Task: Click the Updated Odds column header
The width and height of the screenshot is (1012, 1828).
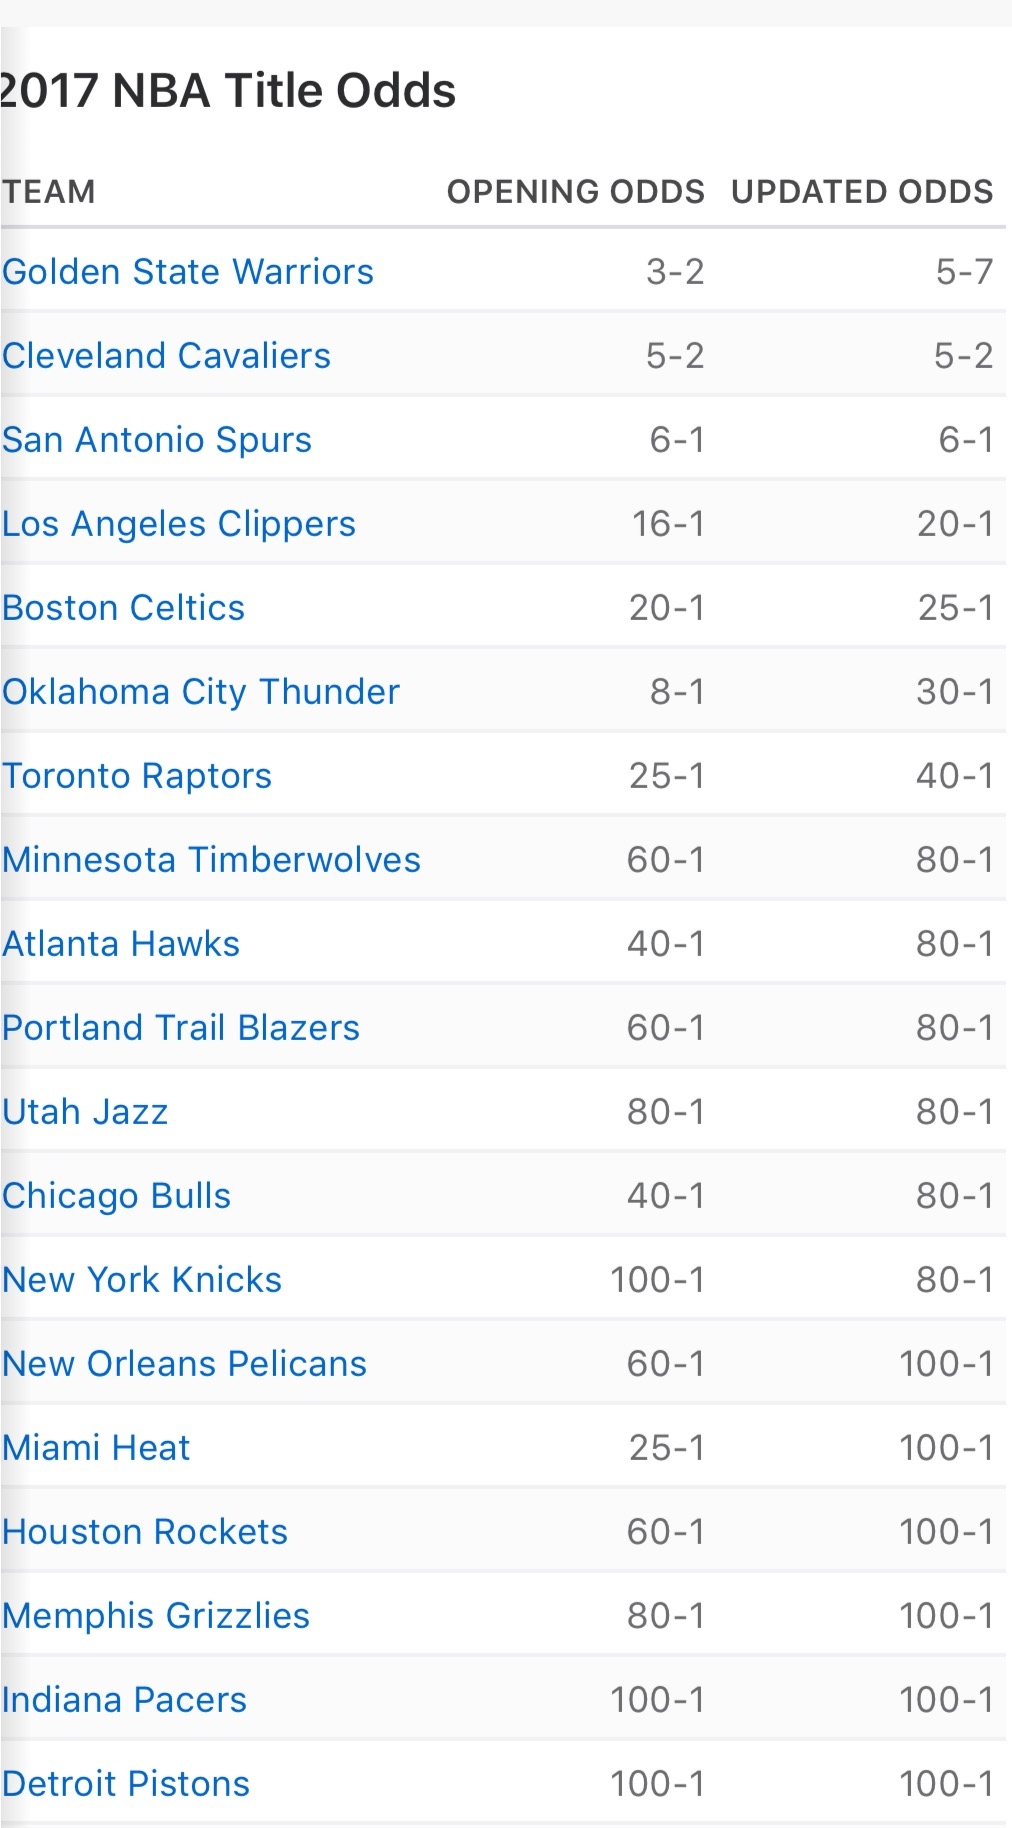Action: (862, 192)
